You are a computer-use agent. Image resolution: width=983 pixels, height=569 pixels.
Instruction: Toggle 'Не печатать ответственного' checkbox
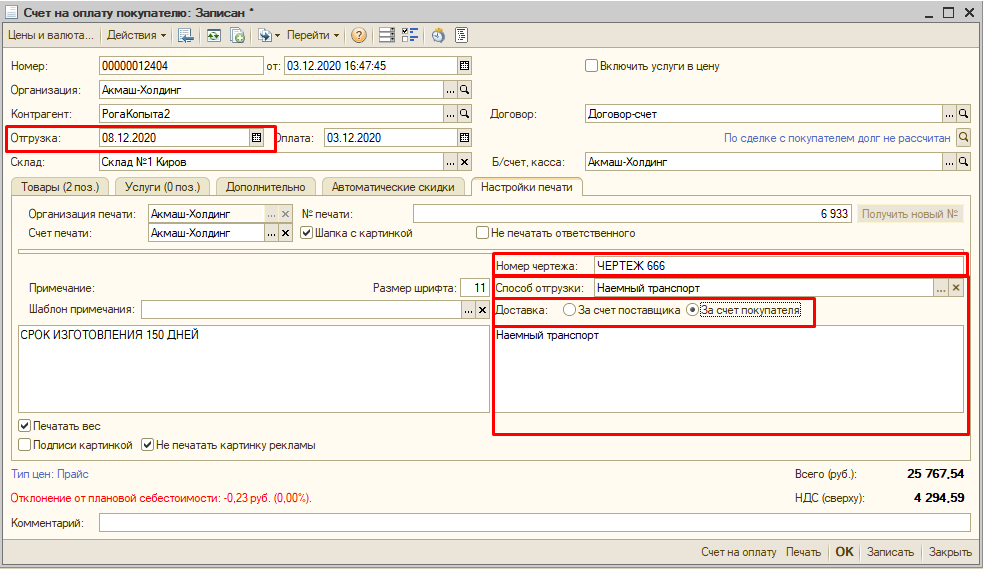(482, 233)
